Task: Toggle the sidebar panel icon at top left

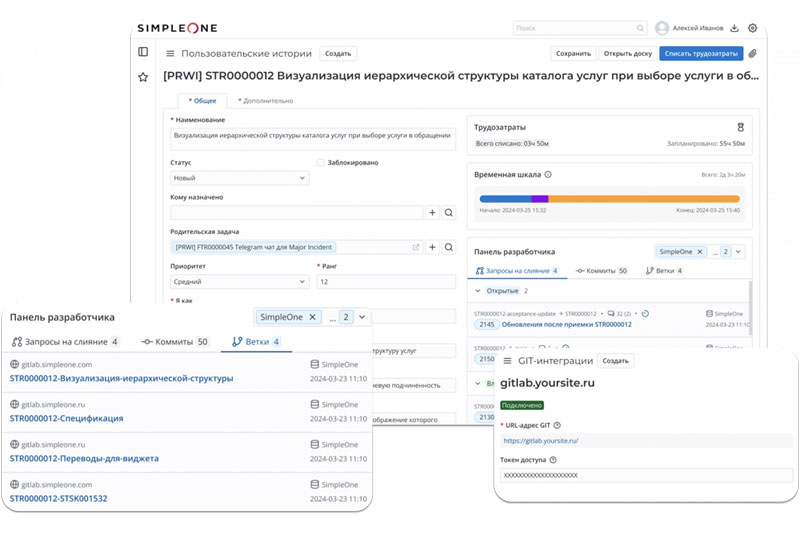Action: coord(143,52)
